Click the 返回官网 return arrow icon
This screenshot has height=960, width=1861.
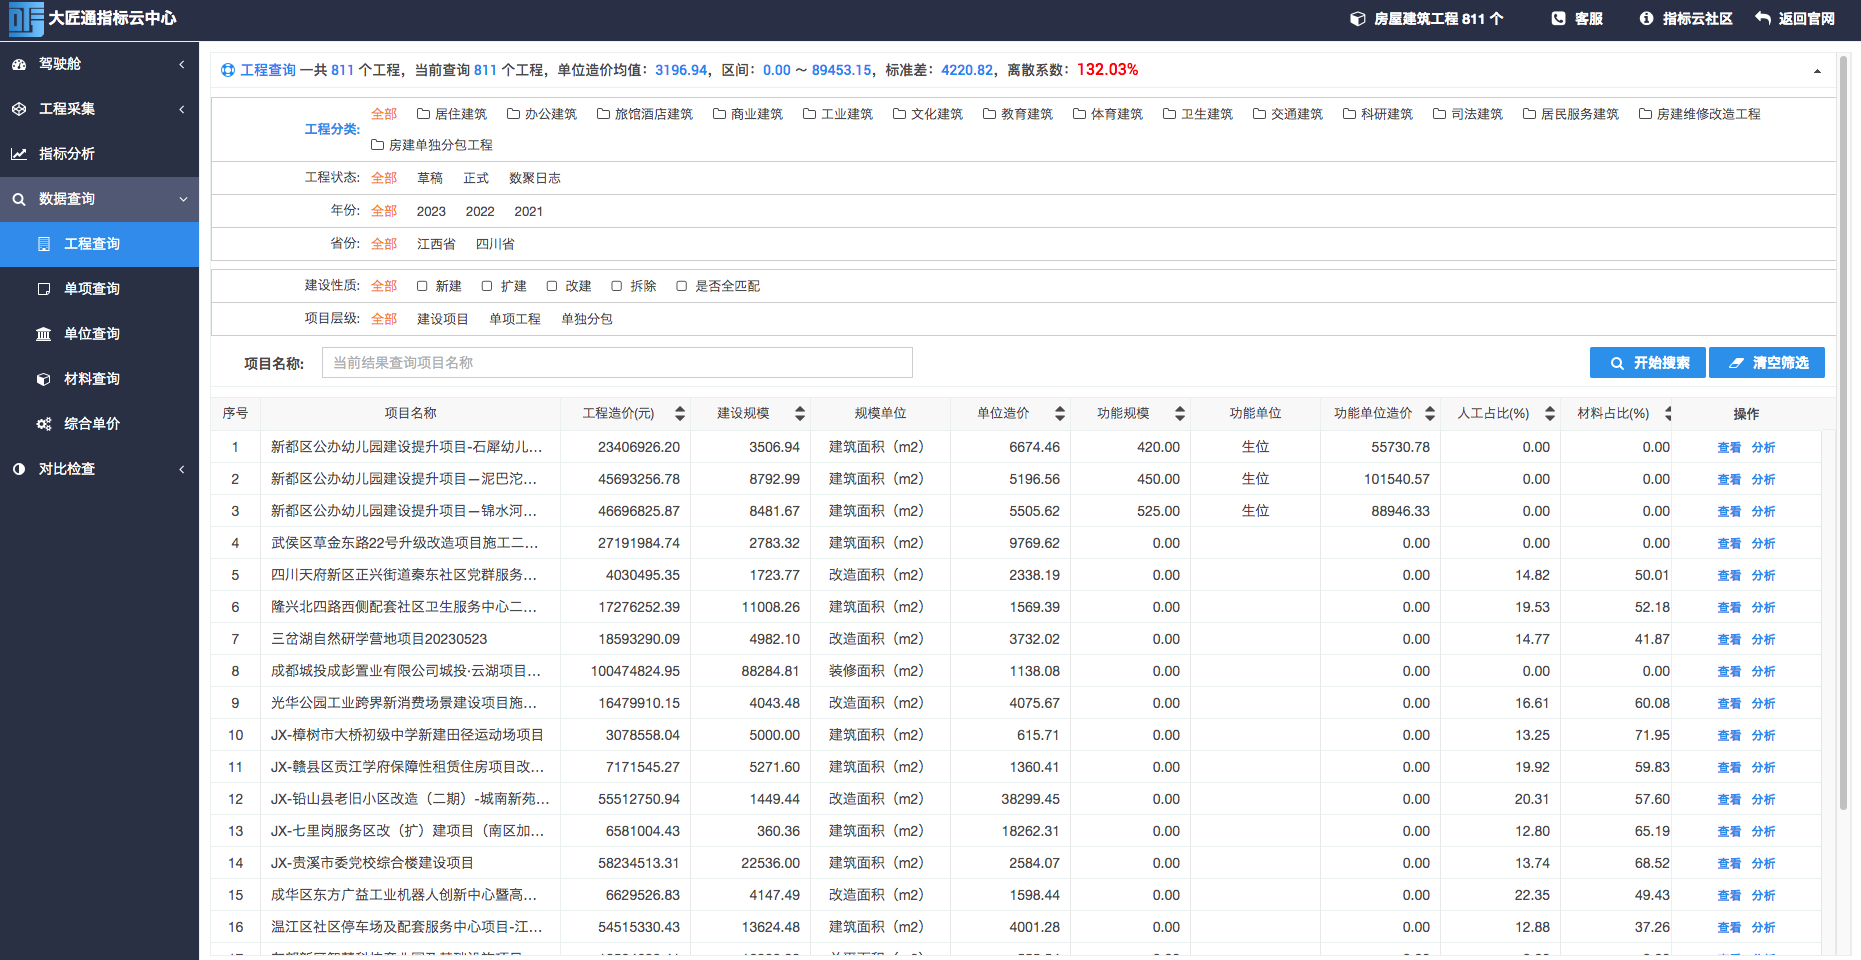point(1762,19)
